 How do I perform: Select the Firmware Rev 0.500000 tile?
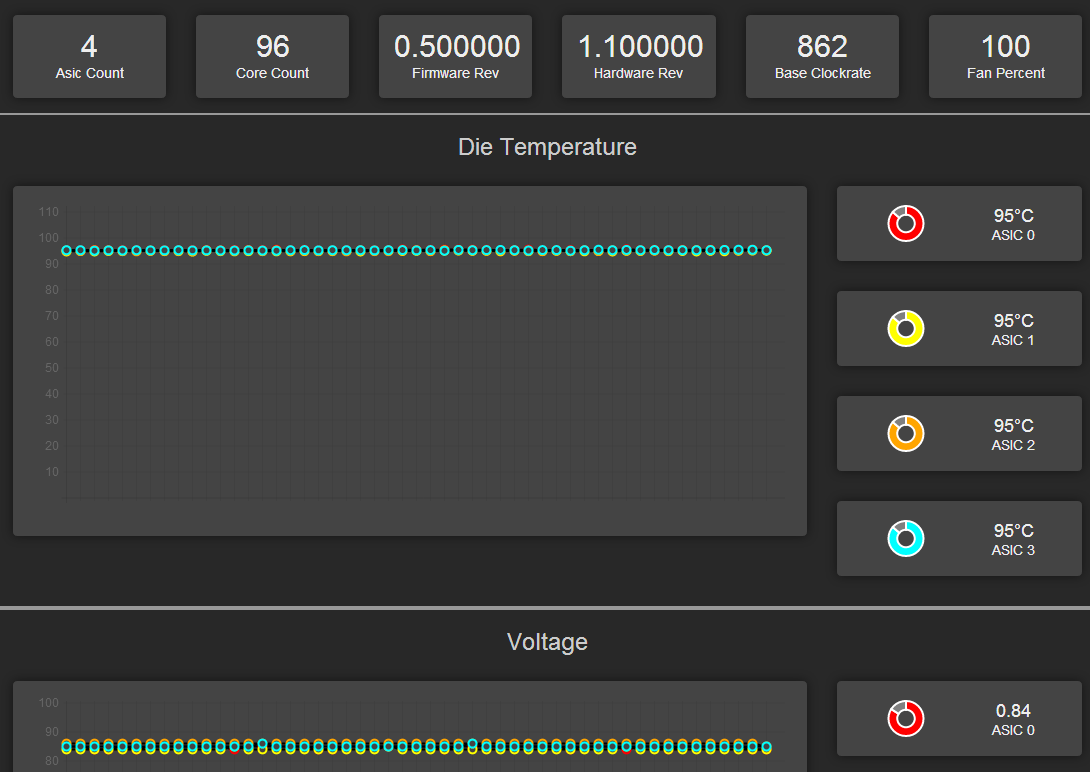click(455, 56)
